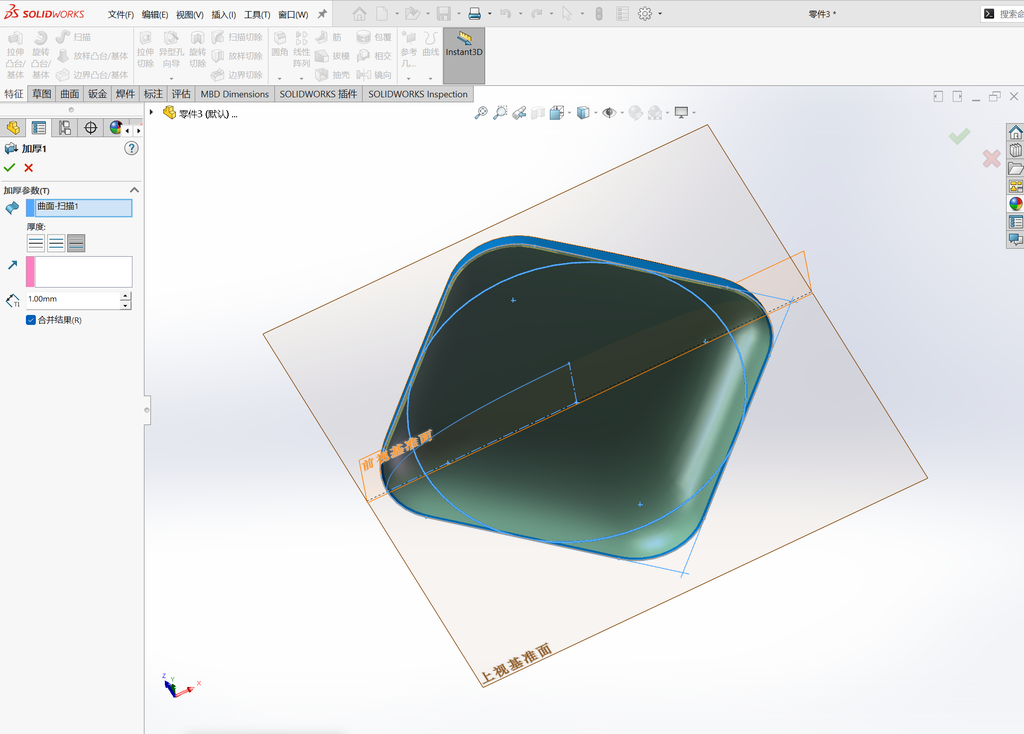Switch to the SOLIDWORKS Inspection tab
Viewport: 1024px width, 734px height.
[x=418, y=94]
